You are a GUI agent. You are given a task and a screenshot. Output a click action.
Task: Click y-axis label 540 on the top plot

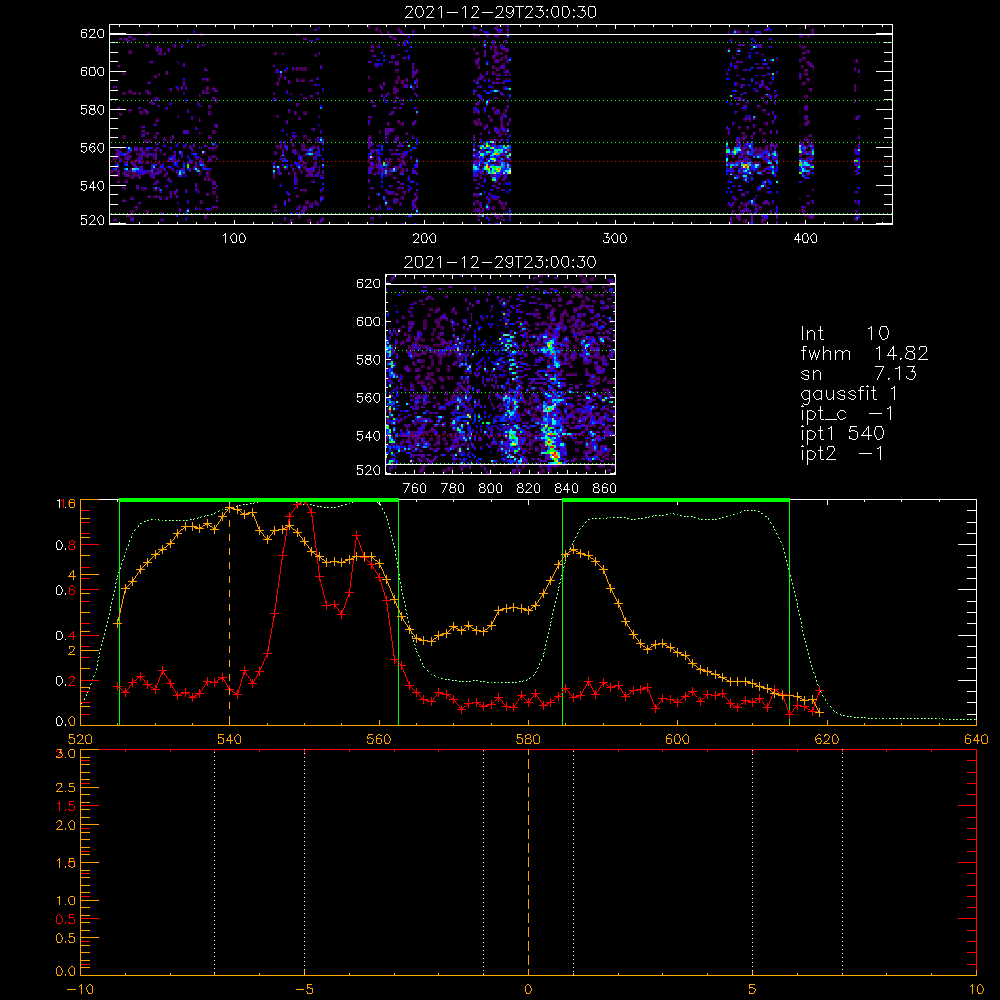point(92,186)
